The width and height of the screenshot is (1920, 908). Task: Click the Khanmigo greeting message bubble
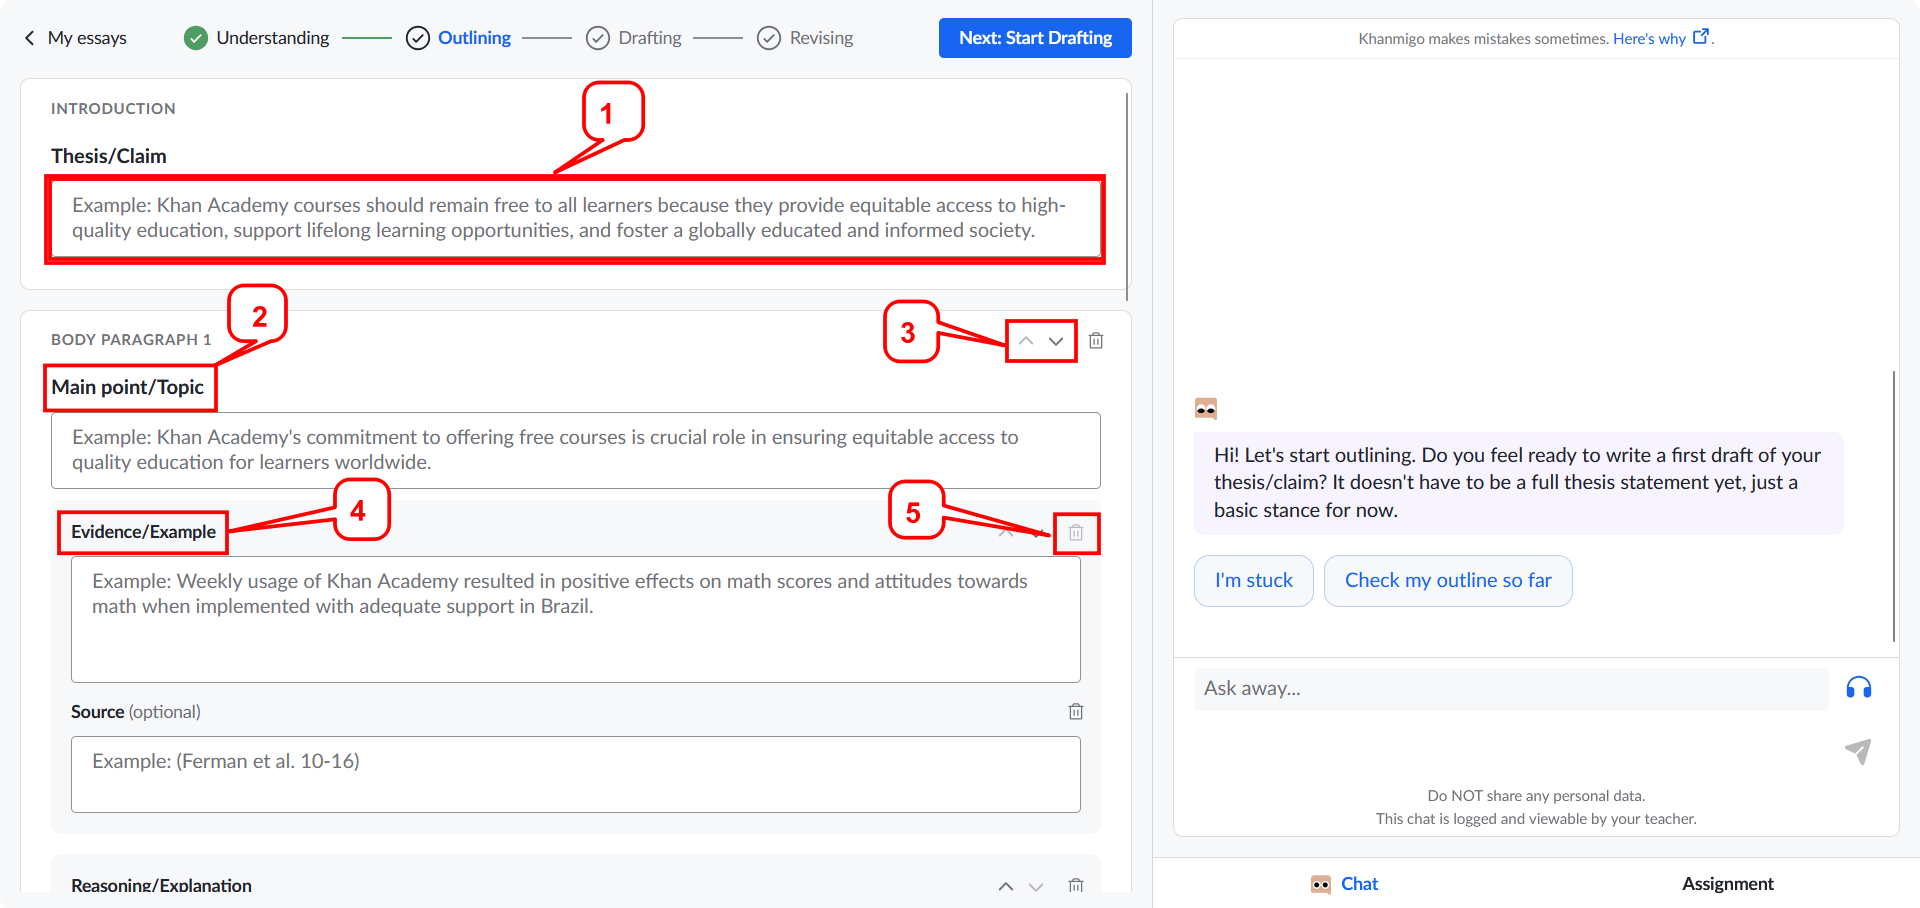pyautogui.click(x=1518, y=483)
